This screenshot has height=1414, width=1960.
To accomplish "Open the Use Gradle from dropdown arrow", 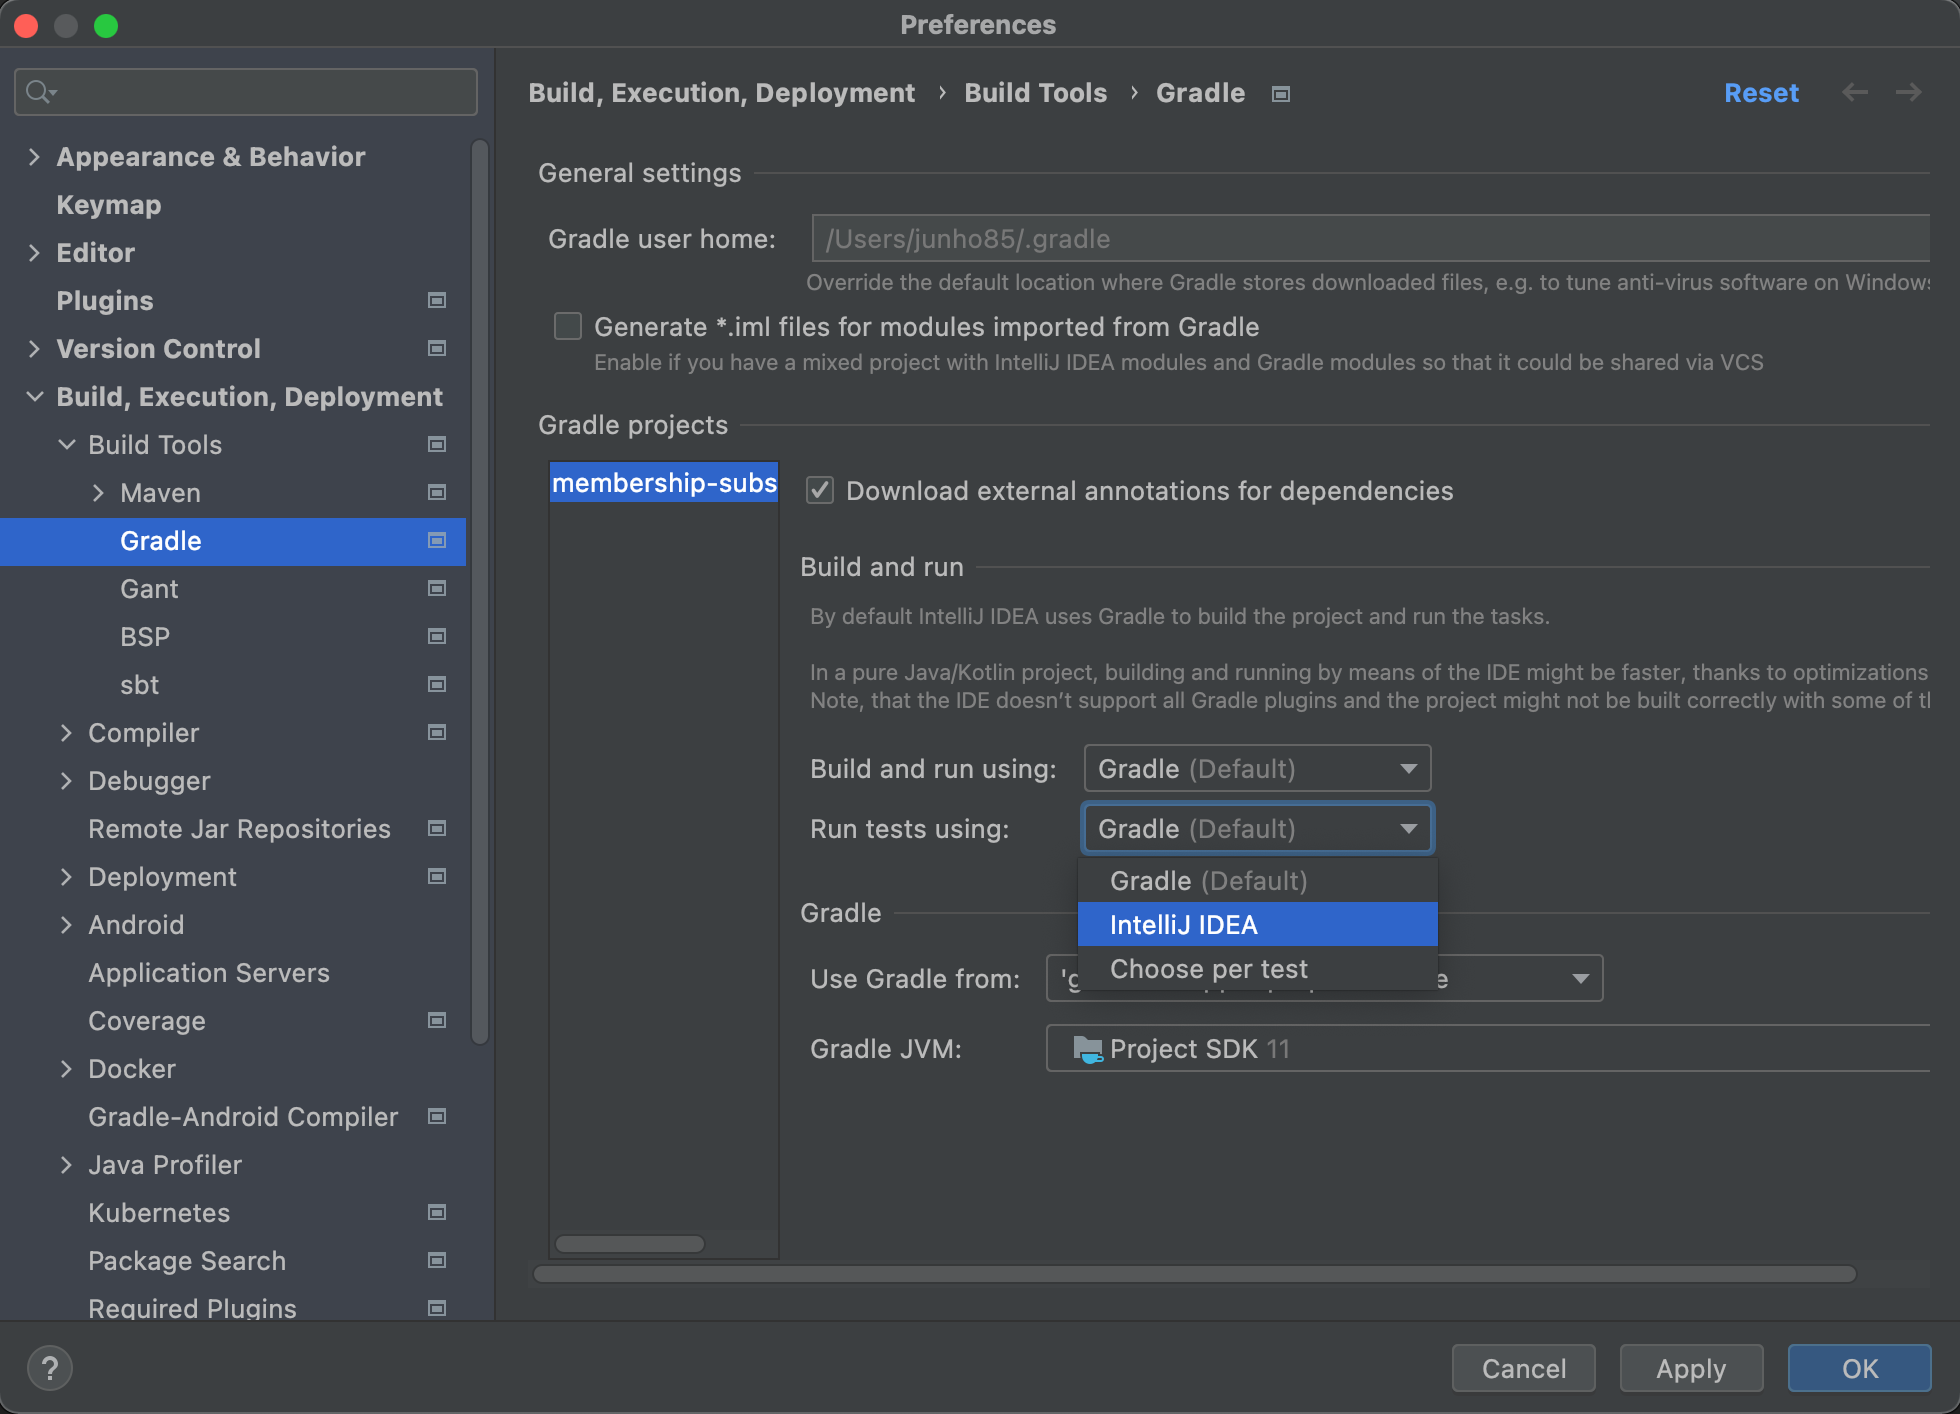I will tap(1580, 978).
